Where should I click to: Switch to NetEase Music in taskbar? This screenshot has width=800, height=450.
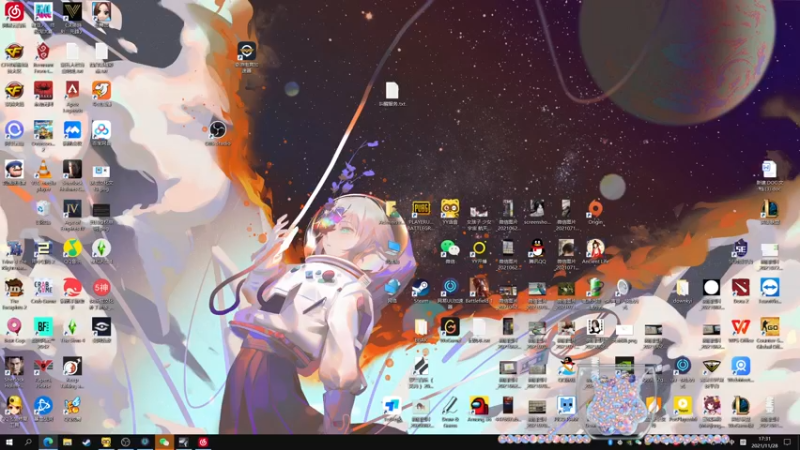coord(203,442)
